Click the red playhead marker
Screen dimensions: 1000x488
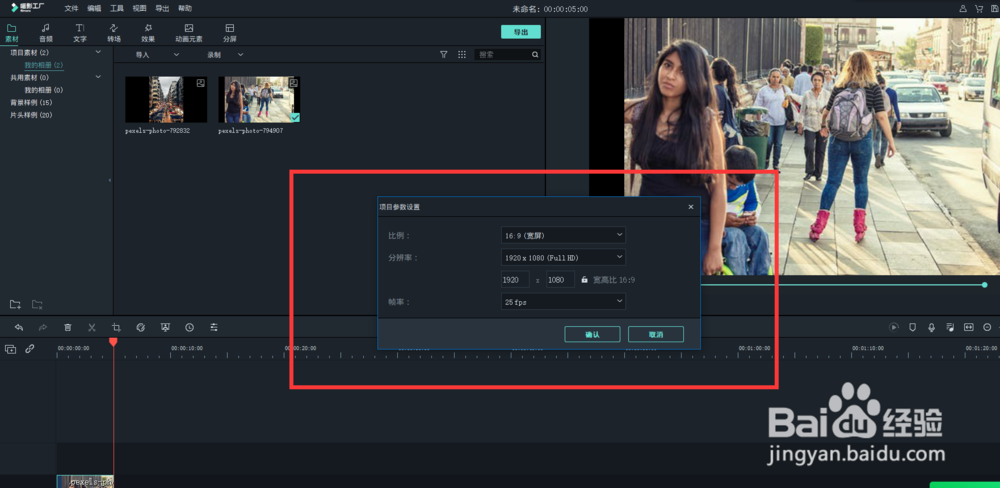point(114,343)
